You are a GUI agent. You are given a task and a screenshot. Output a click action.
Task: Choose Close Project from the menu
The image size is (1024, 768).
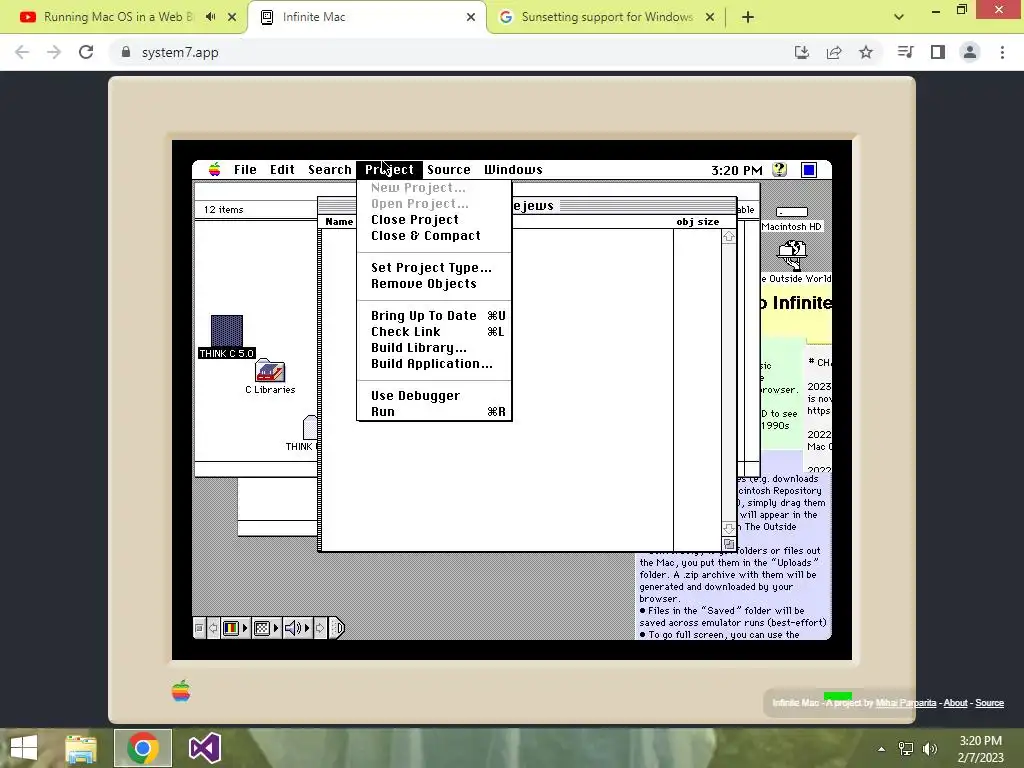(434, 220)
